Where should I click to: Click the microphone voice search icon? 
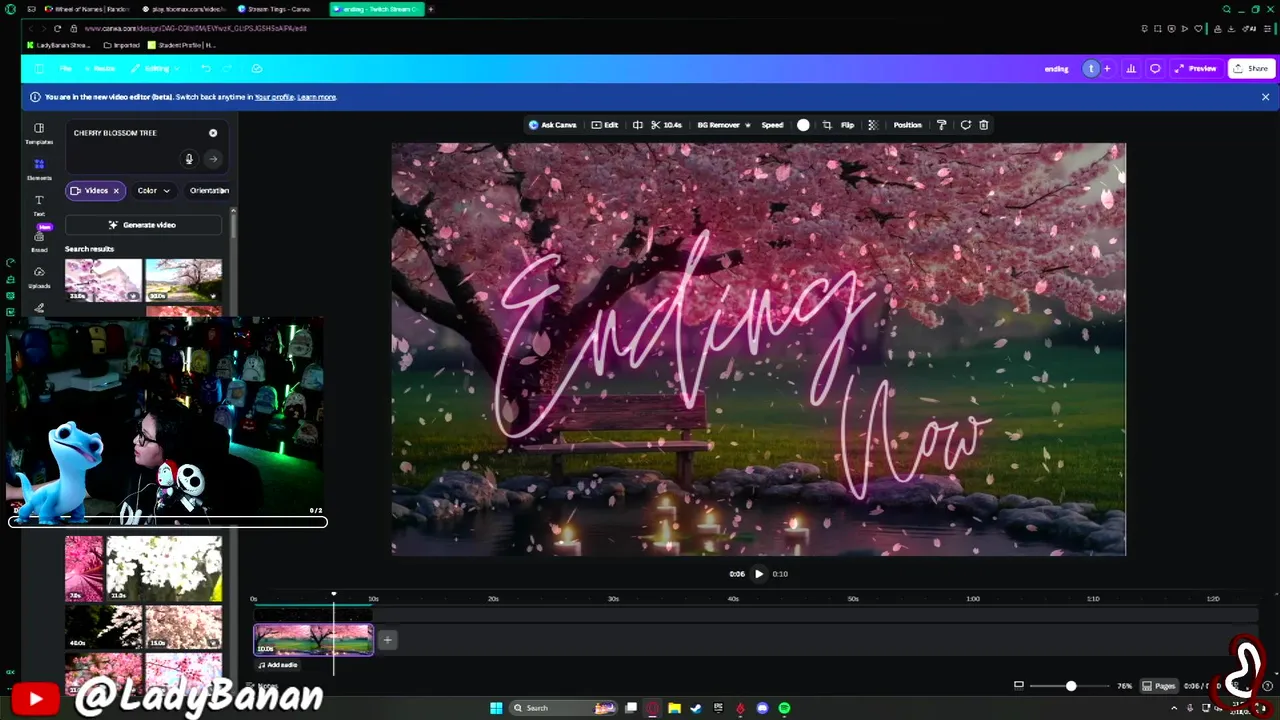tap(189, 159)
